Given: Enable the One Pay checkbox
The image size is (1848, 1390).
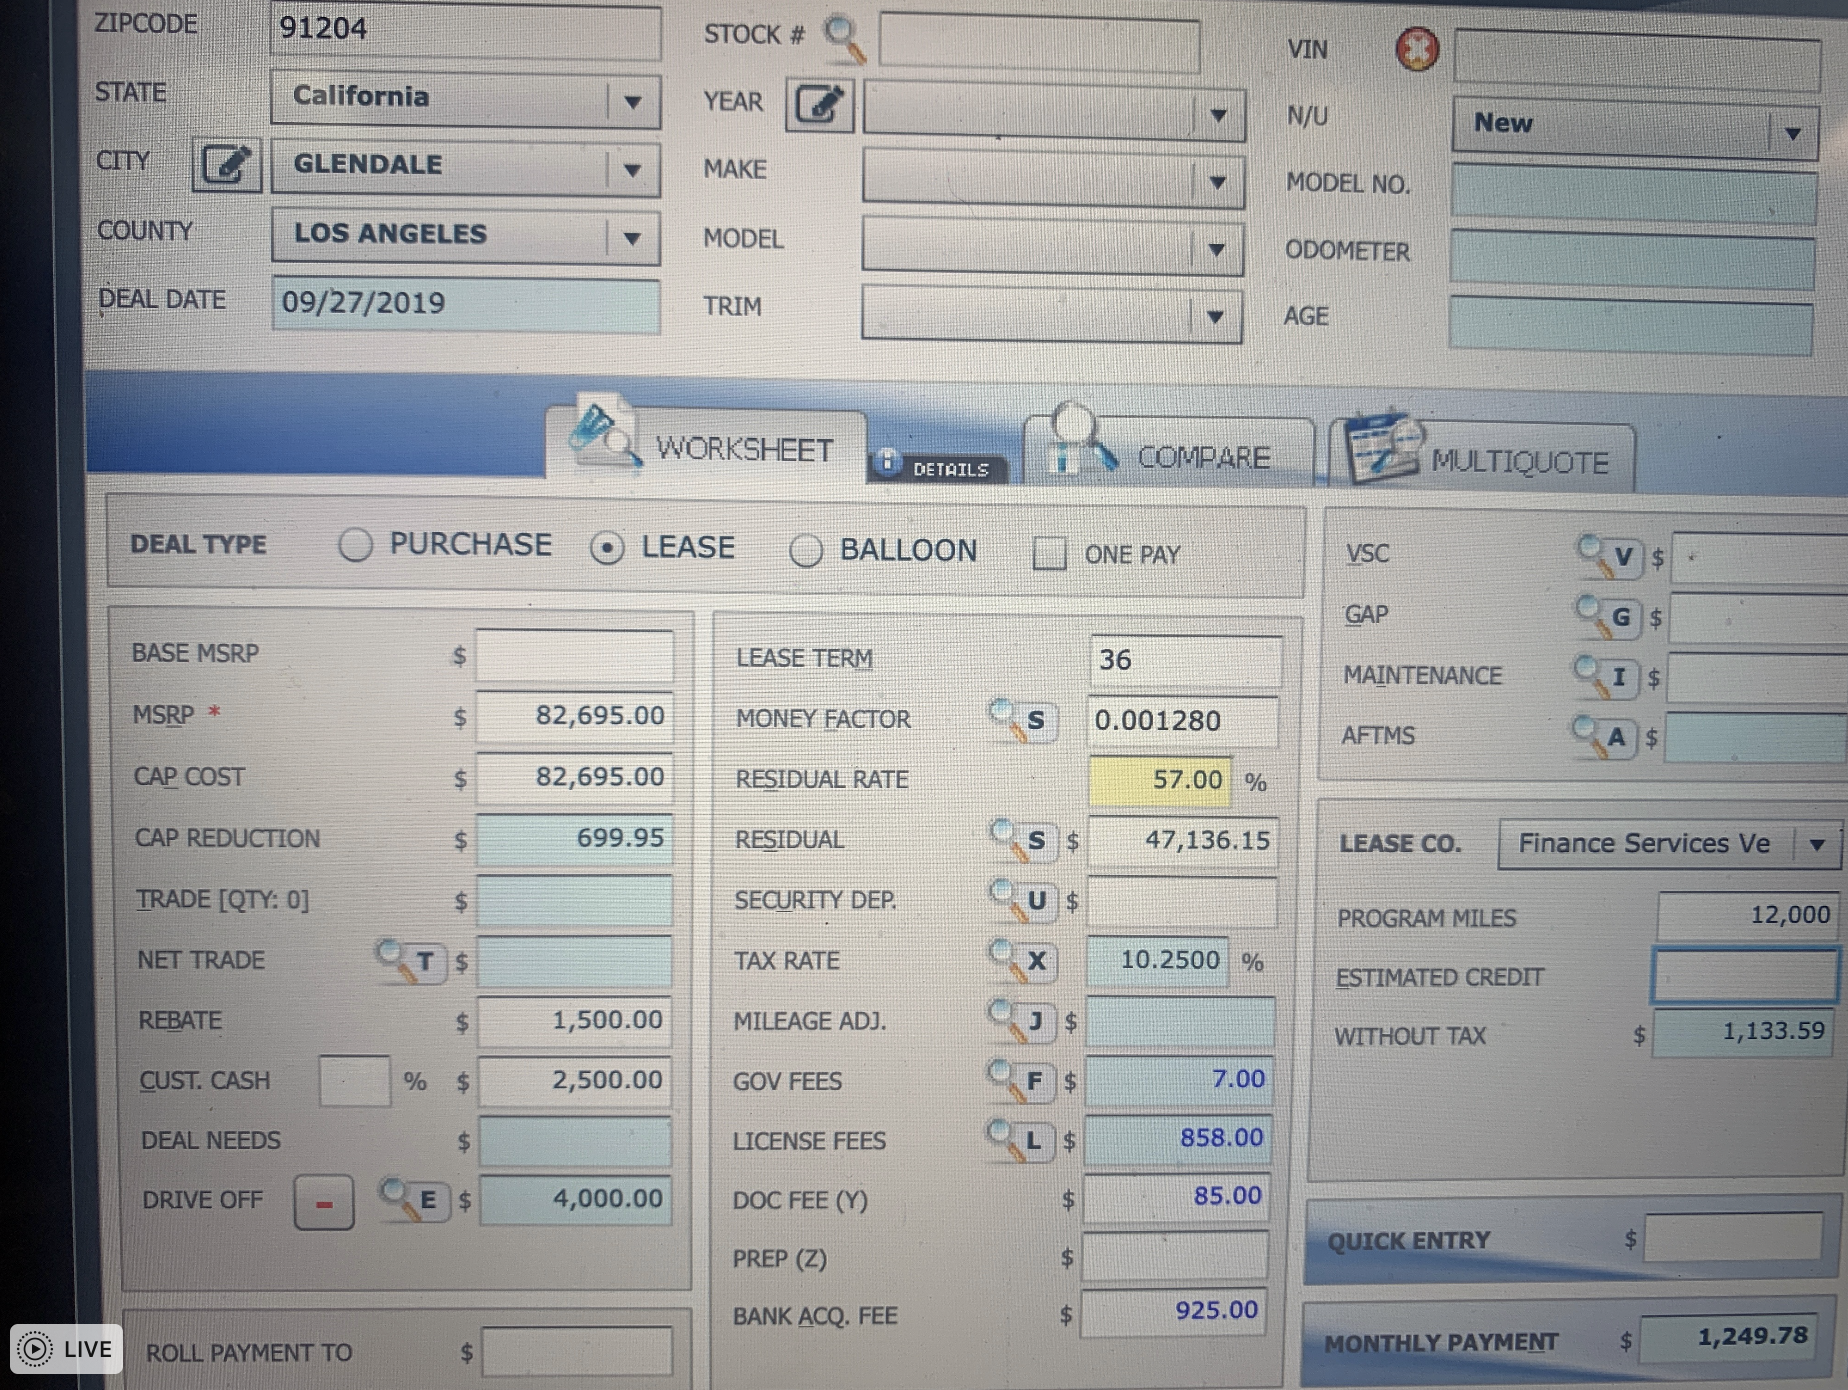Looking at the screenshot, I should pyautogui.click(x=1049, y=553).
